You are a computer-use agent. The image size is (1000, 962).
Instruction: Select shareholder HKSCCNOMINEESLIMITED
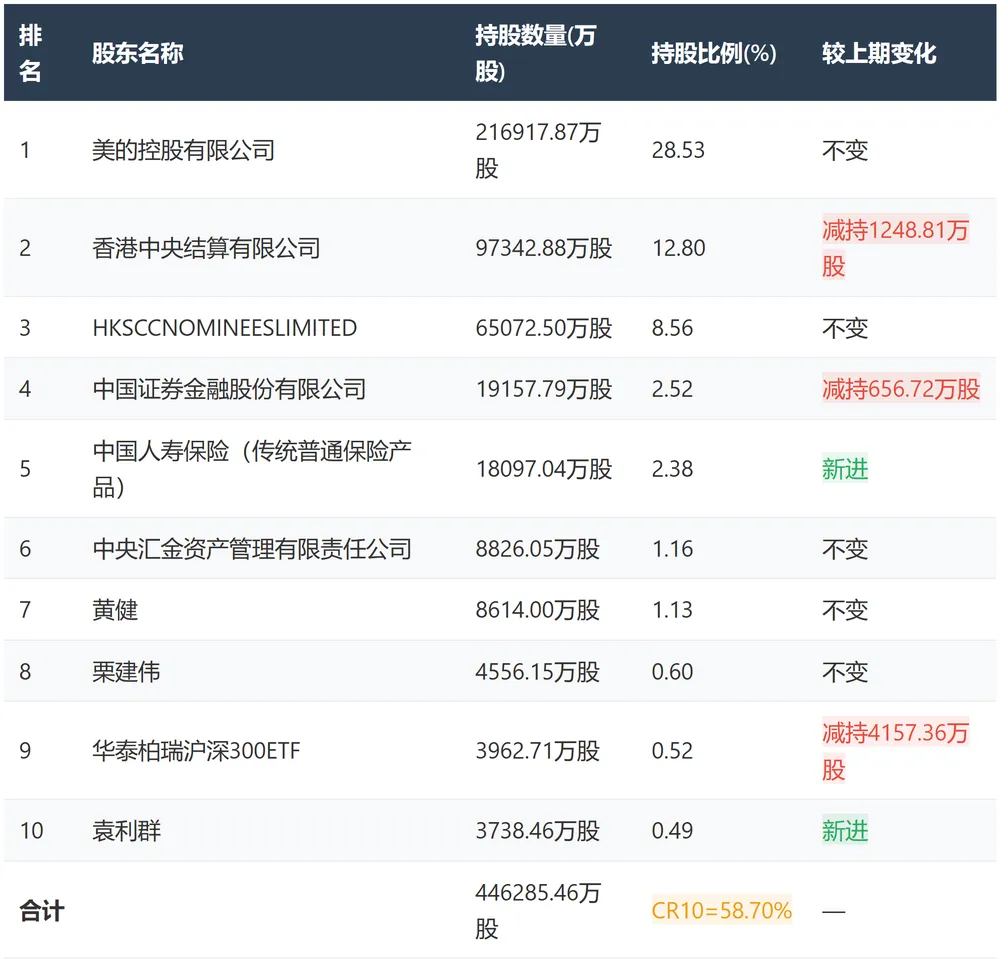[x=224, y=328]
